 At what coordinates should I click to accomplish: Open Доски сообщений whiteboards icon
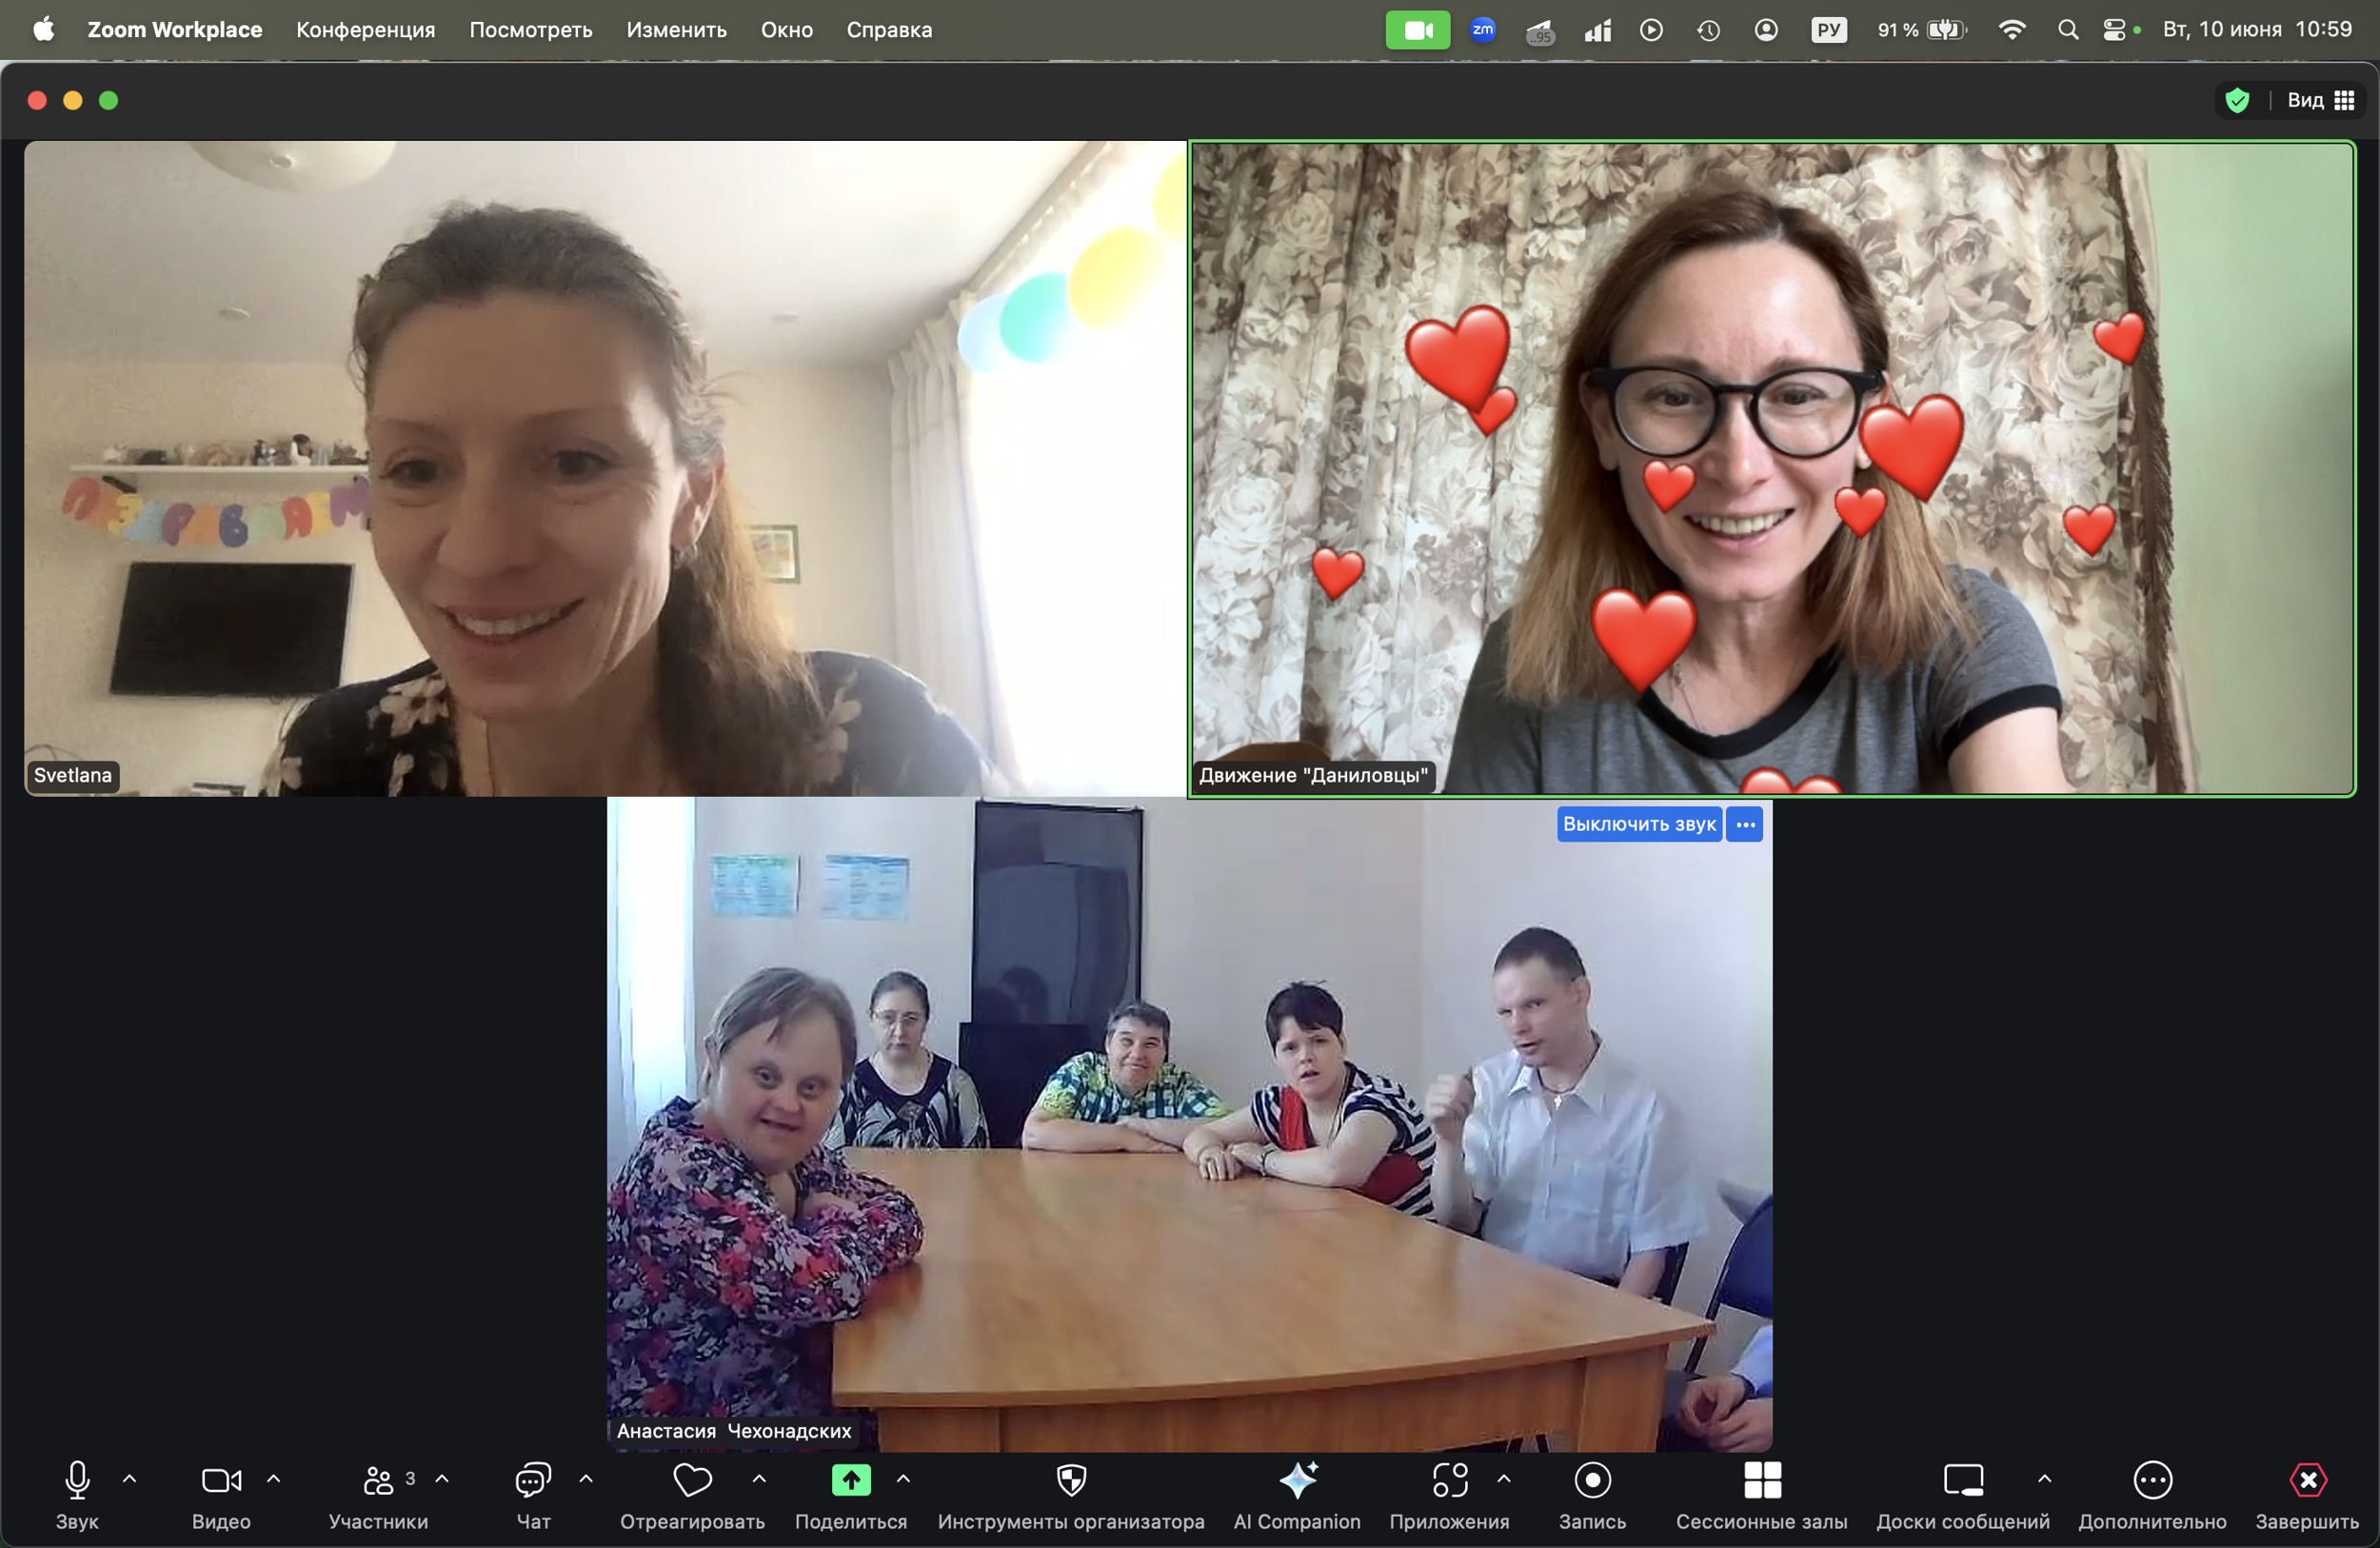(1962, 1481)
